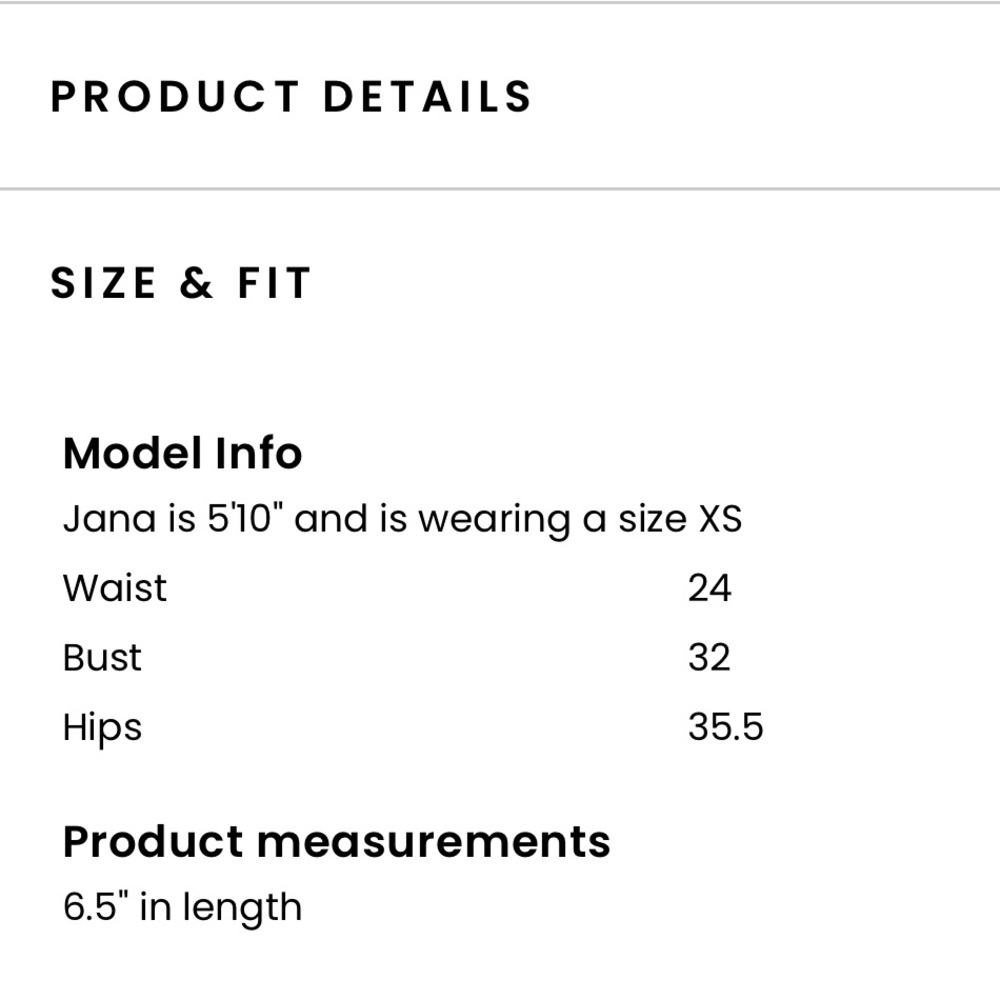
Task: Click the word FIT in header
Action: click(x=274, y=284)
